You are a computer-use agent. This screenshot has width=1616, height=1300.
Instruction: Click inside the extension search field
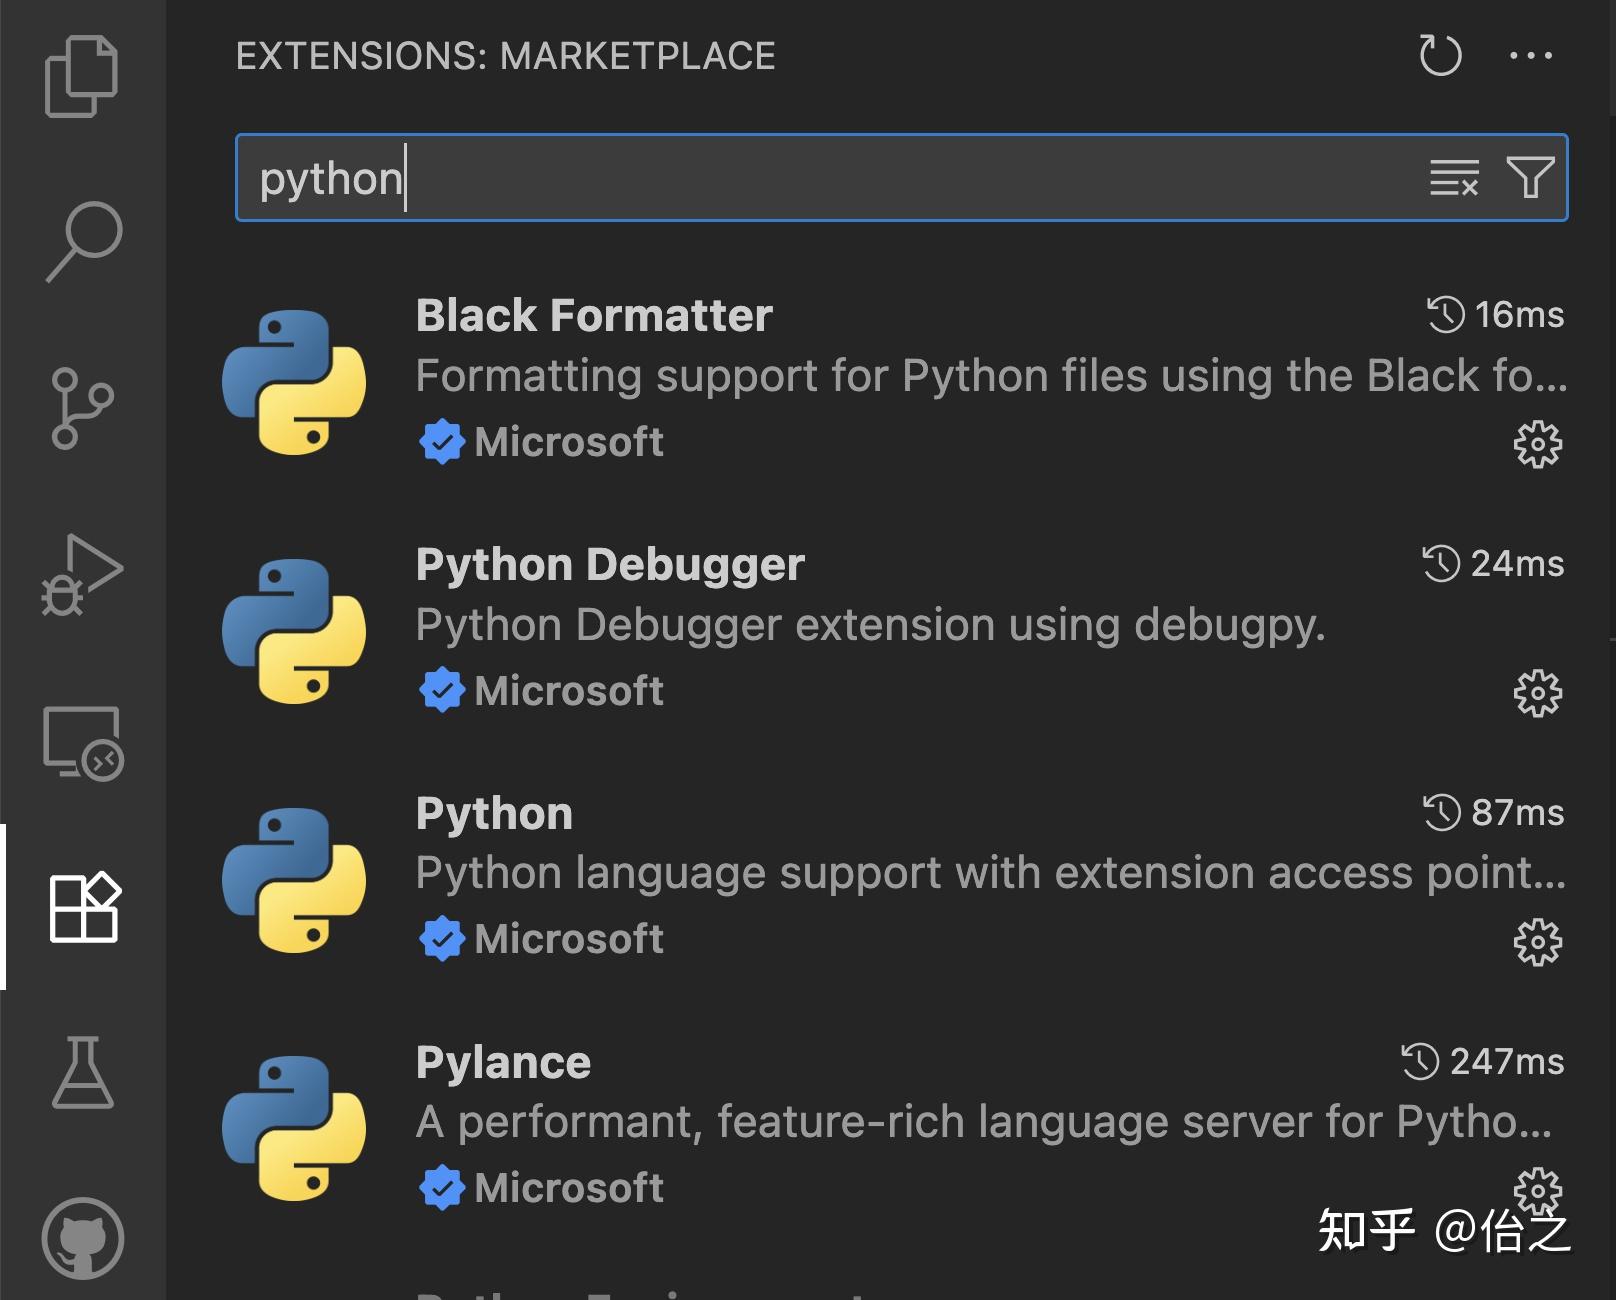click(x=800, y=178)
